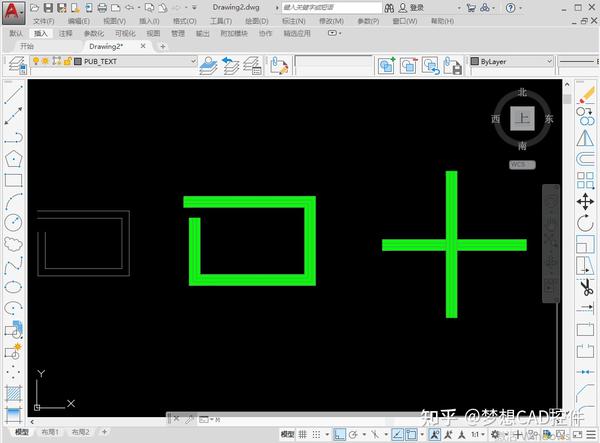
Task: Click the Undo arrow in quick access toolbar
Action: tap(130, 8)
